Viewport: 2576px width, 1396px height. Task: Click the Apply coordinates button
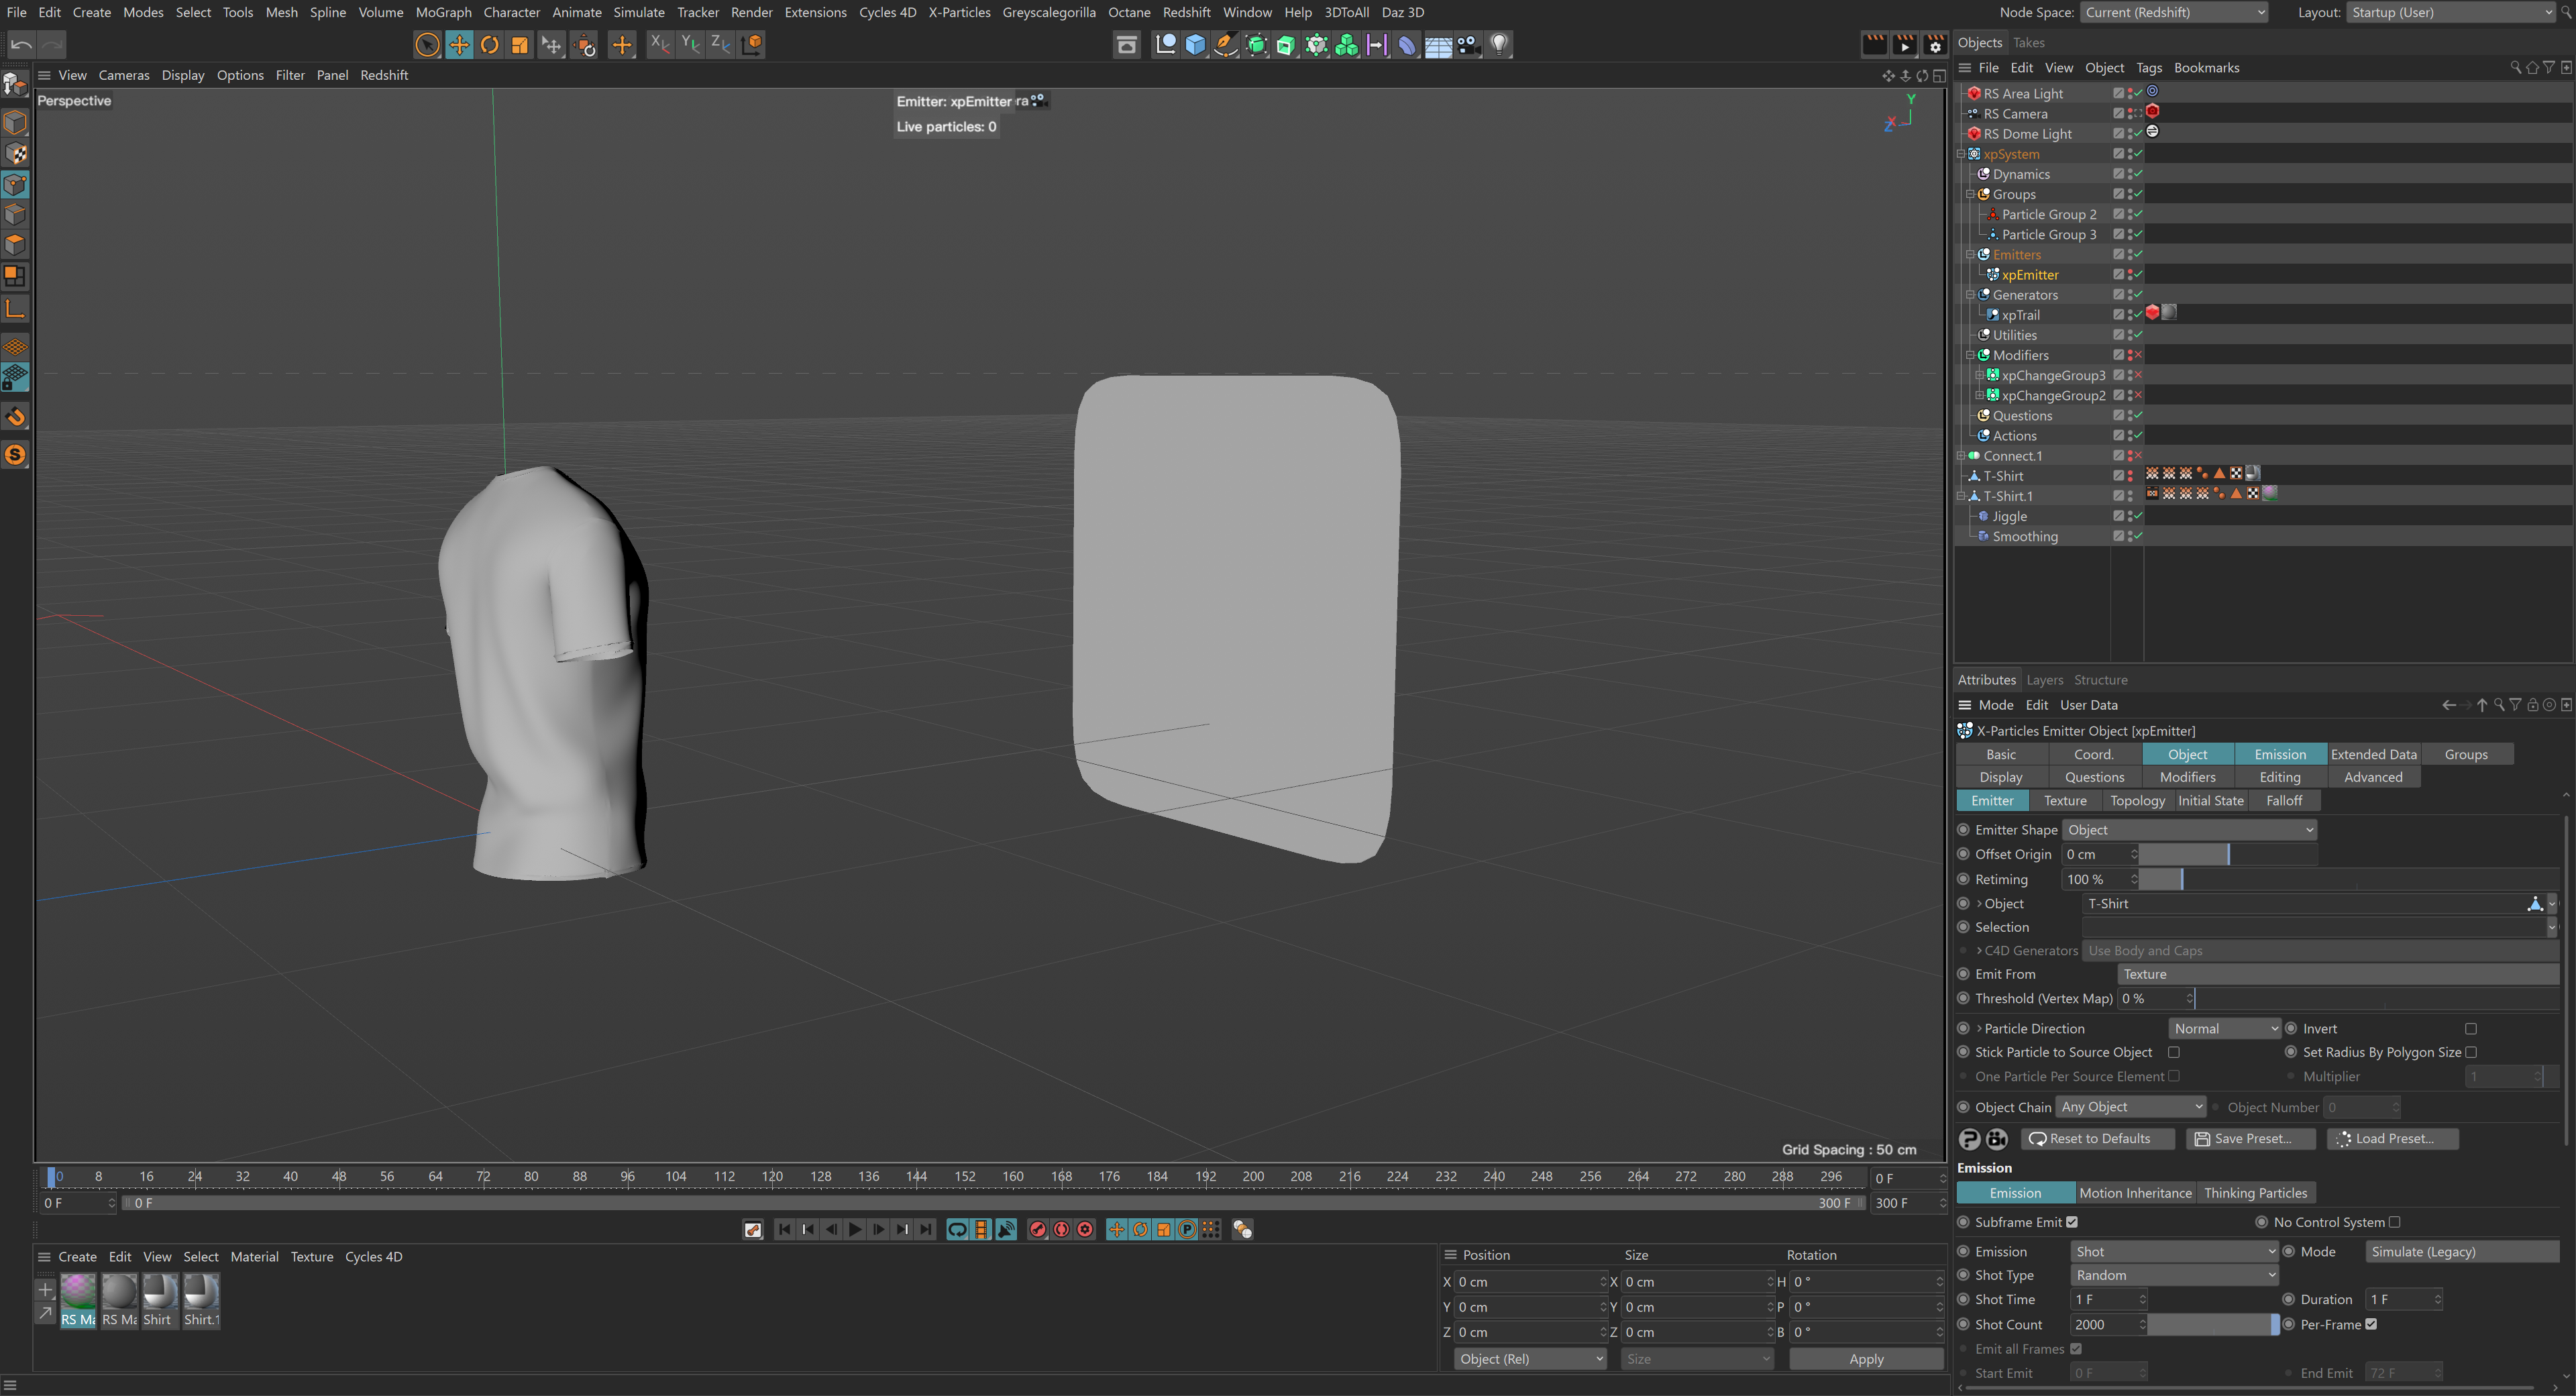pyautogui.click(x=1866, y=1359)
